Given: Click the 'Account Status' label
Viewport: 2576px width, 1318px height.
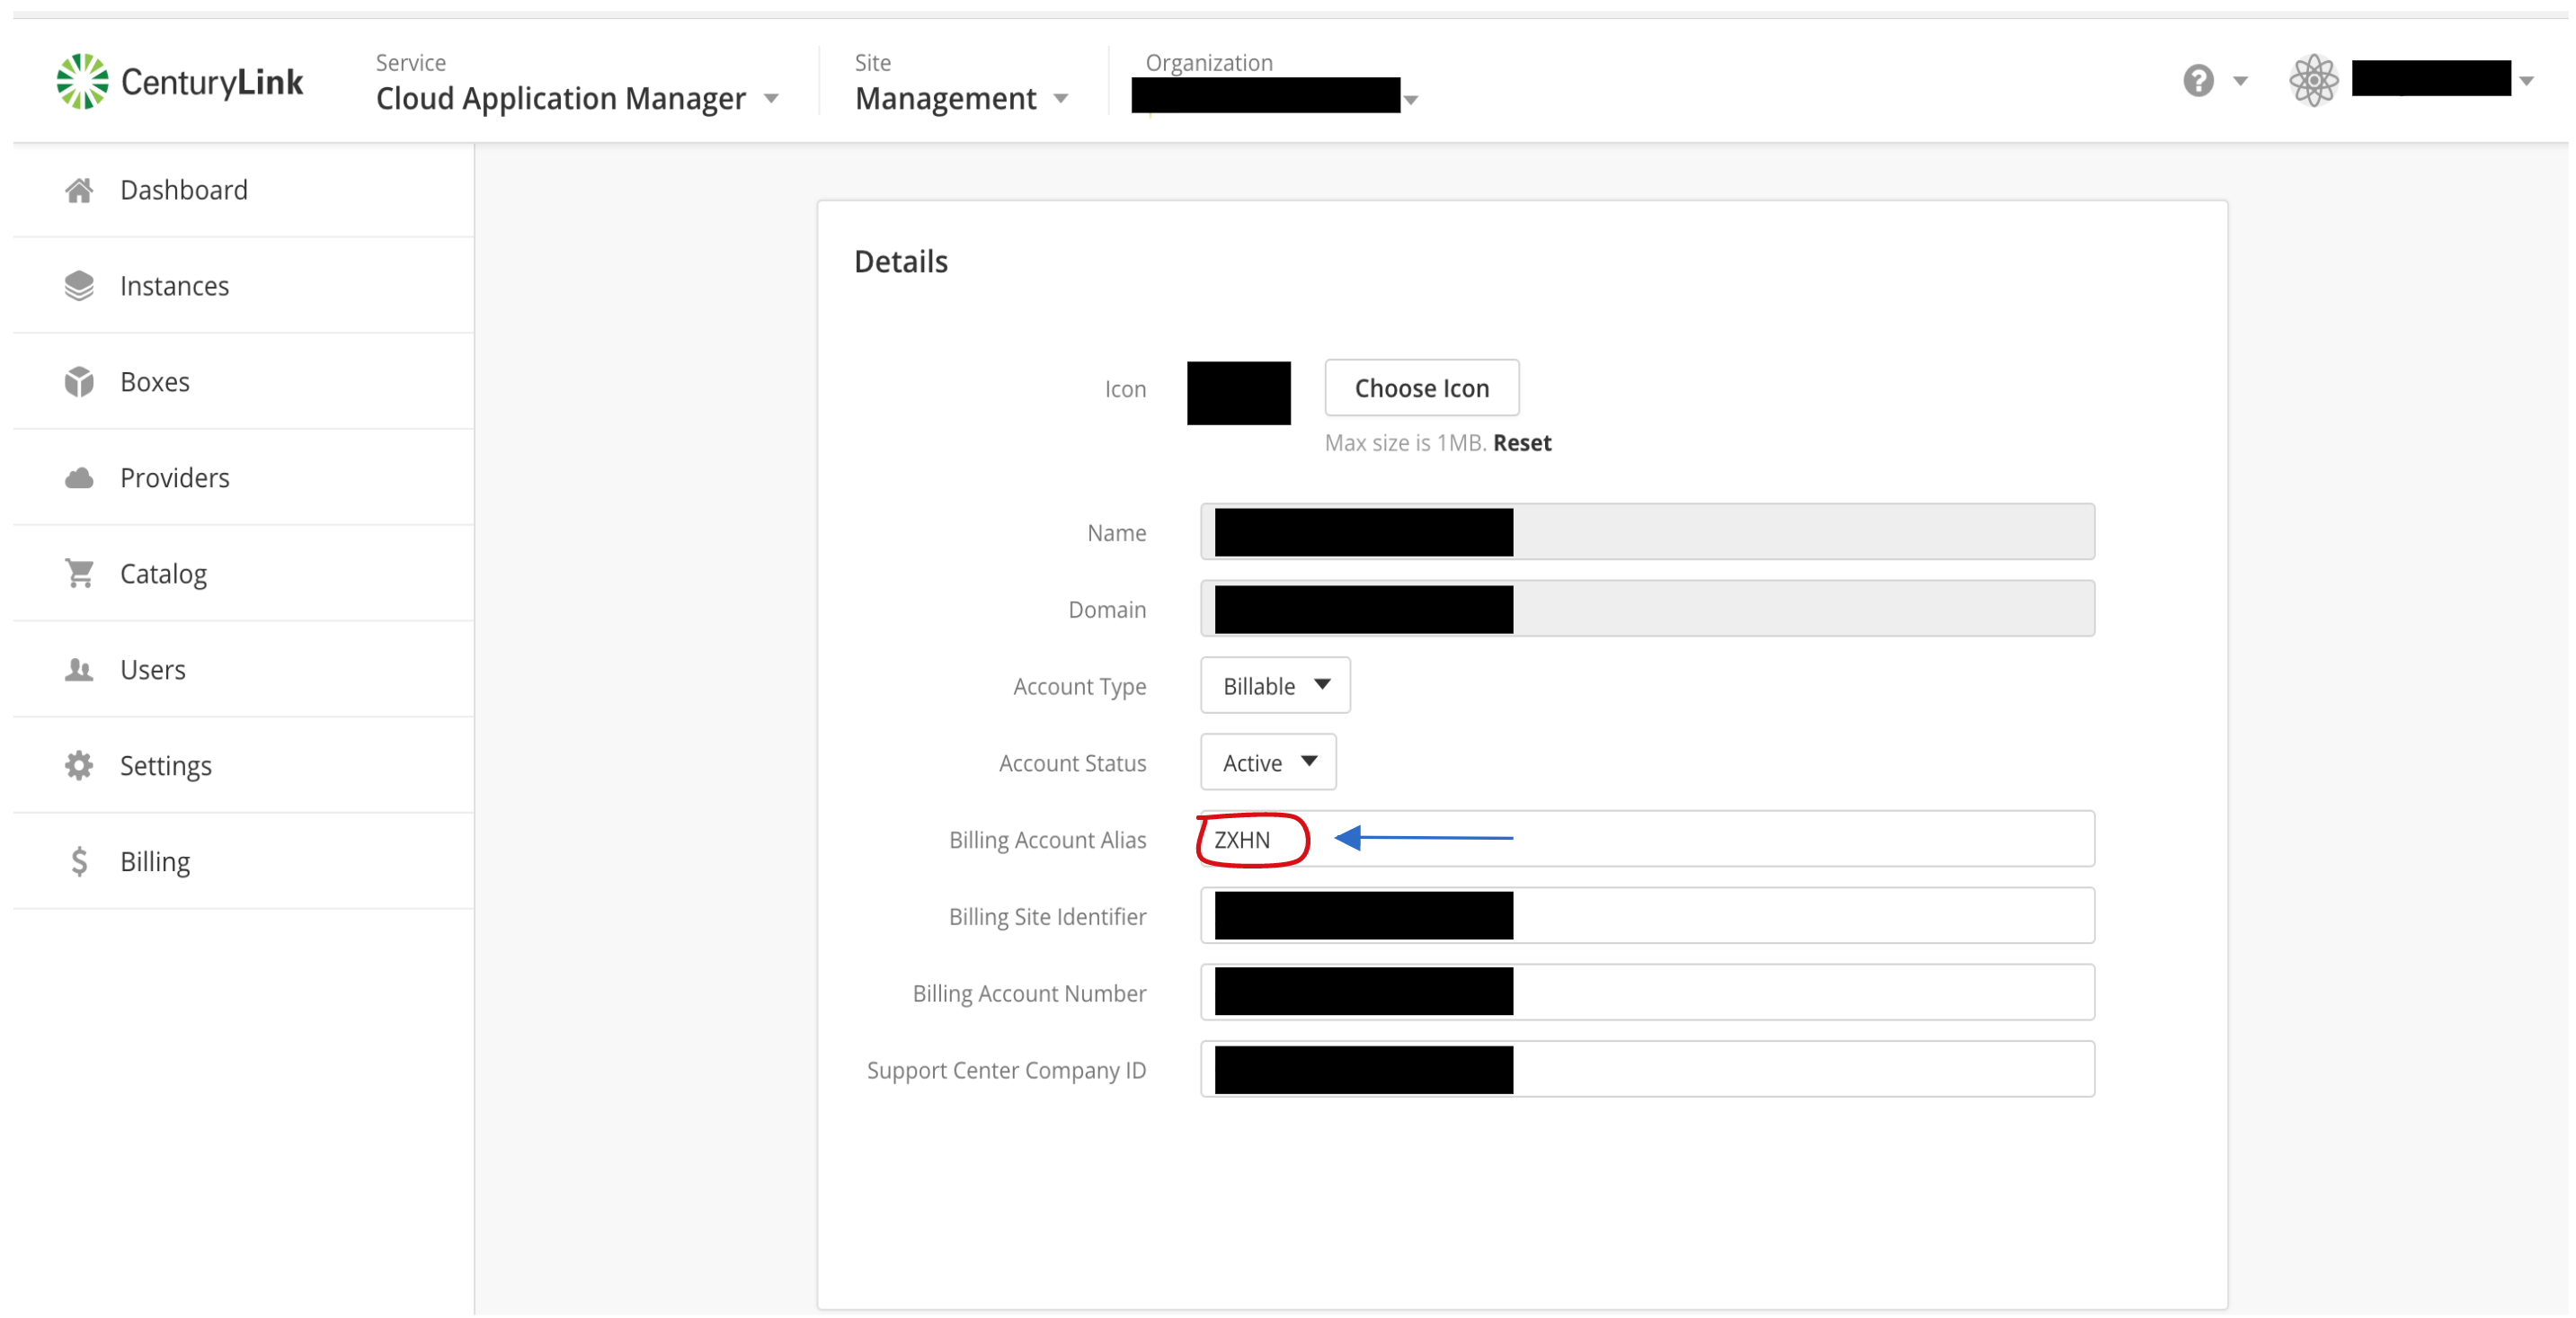Looking at the screenshot, I should click(x=1072, y=763).
